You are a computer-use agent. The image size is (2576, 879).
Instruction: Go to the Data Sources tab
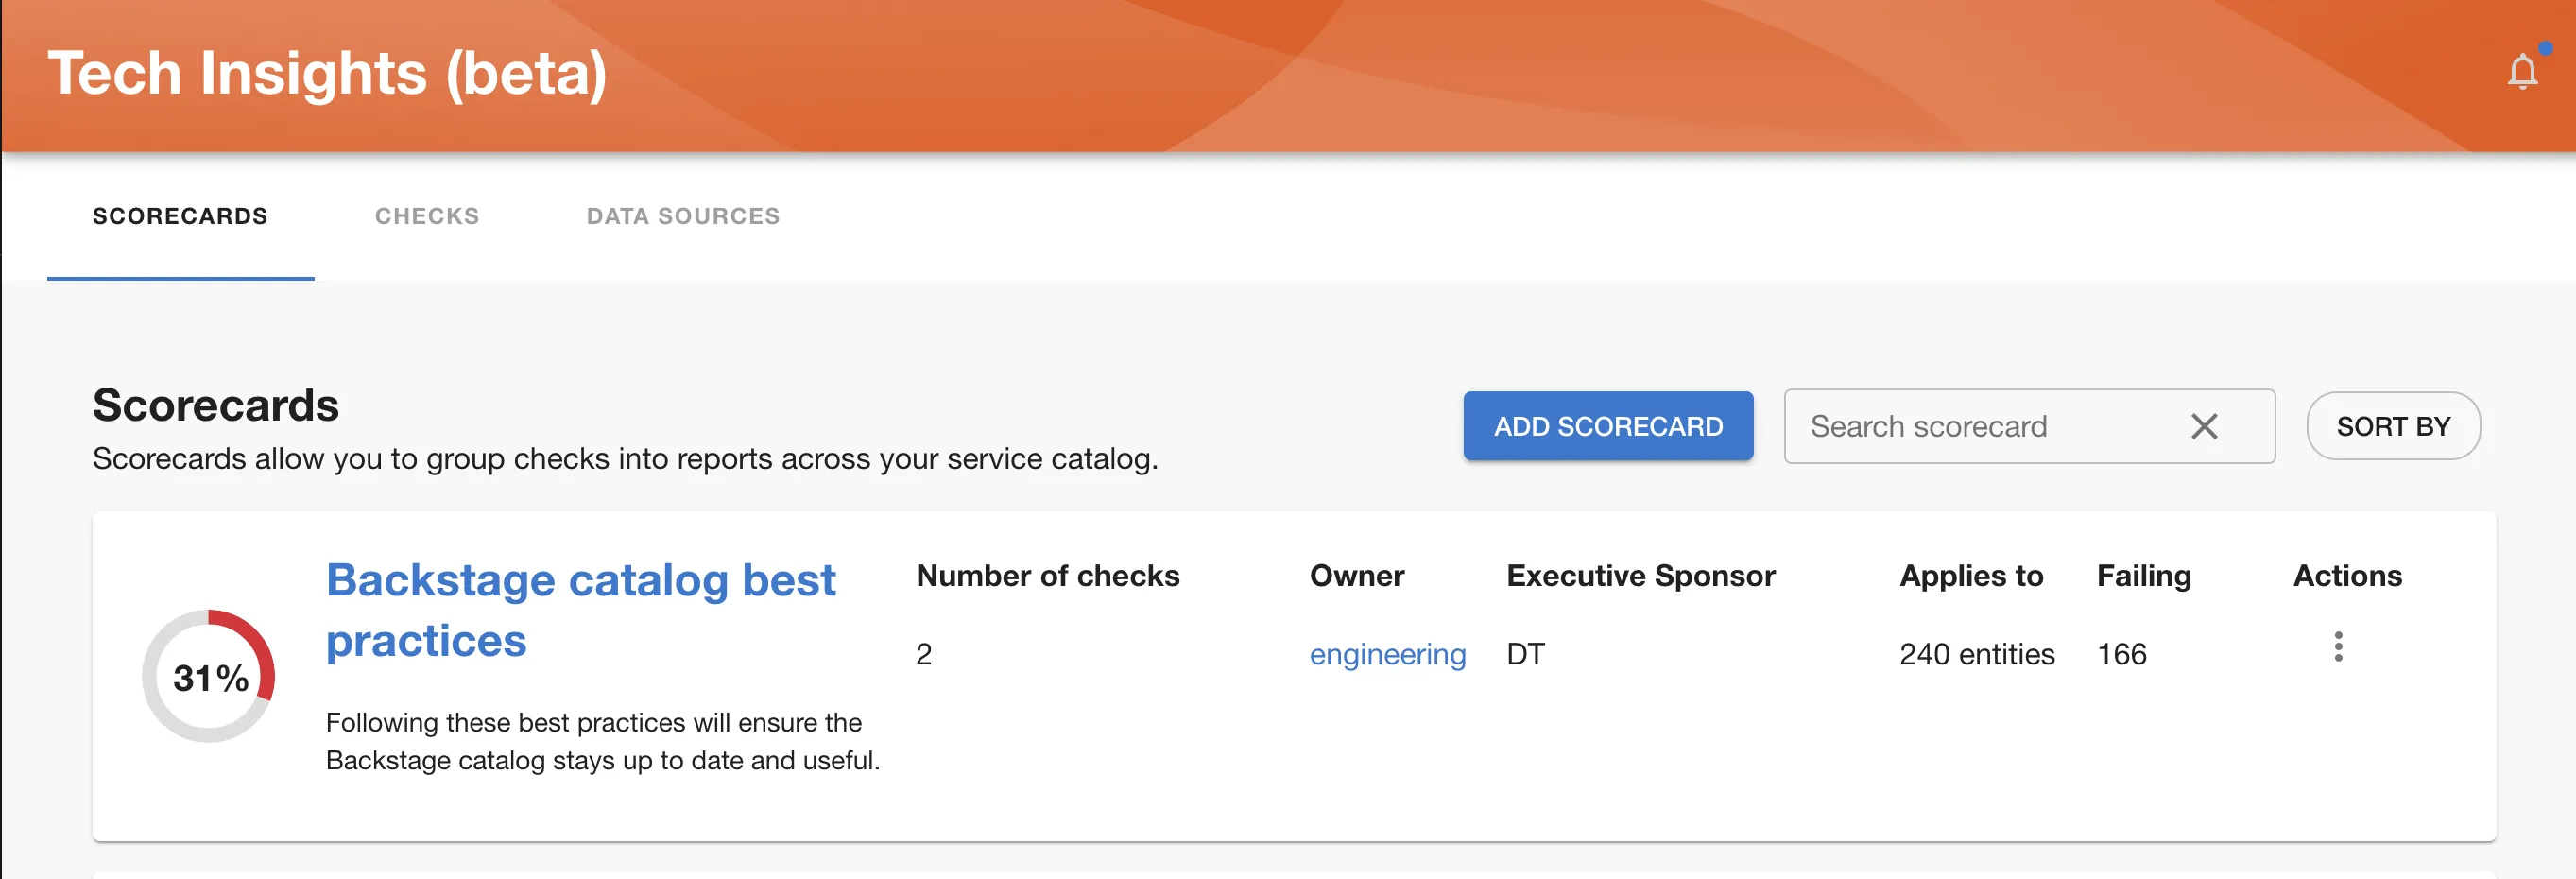pos(683,216)
